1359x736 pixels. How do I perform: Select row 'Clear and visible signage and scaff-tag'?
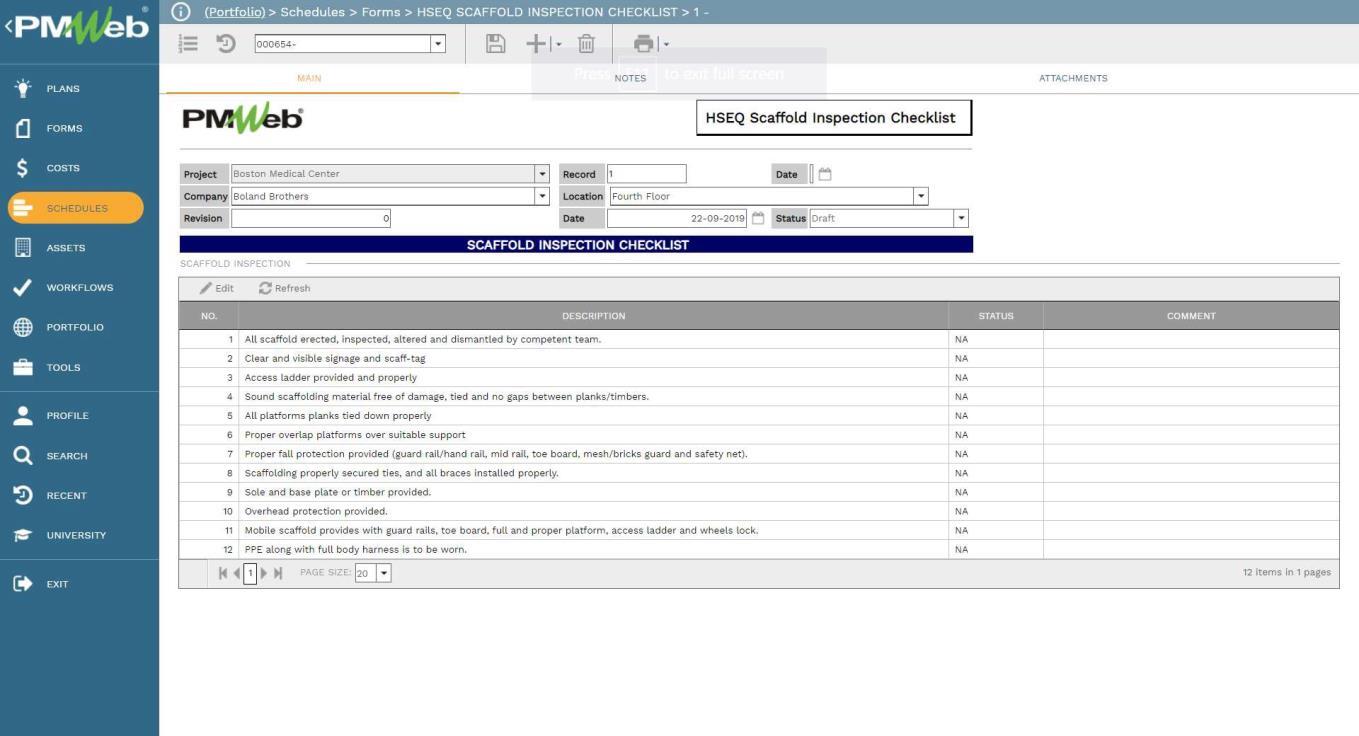click(x=759, y=358)
